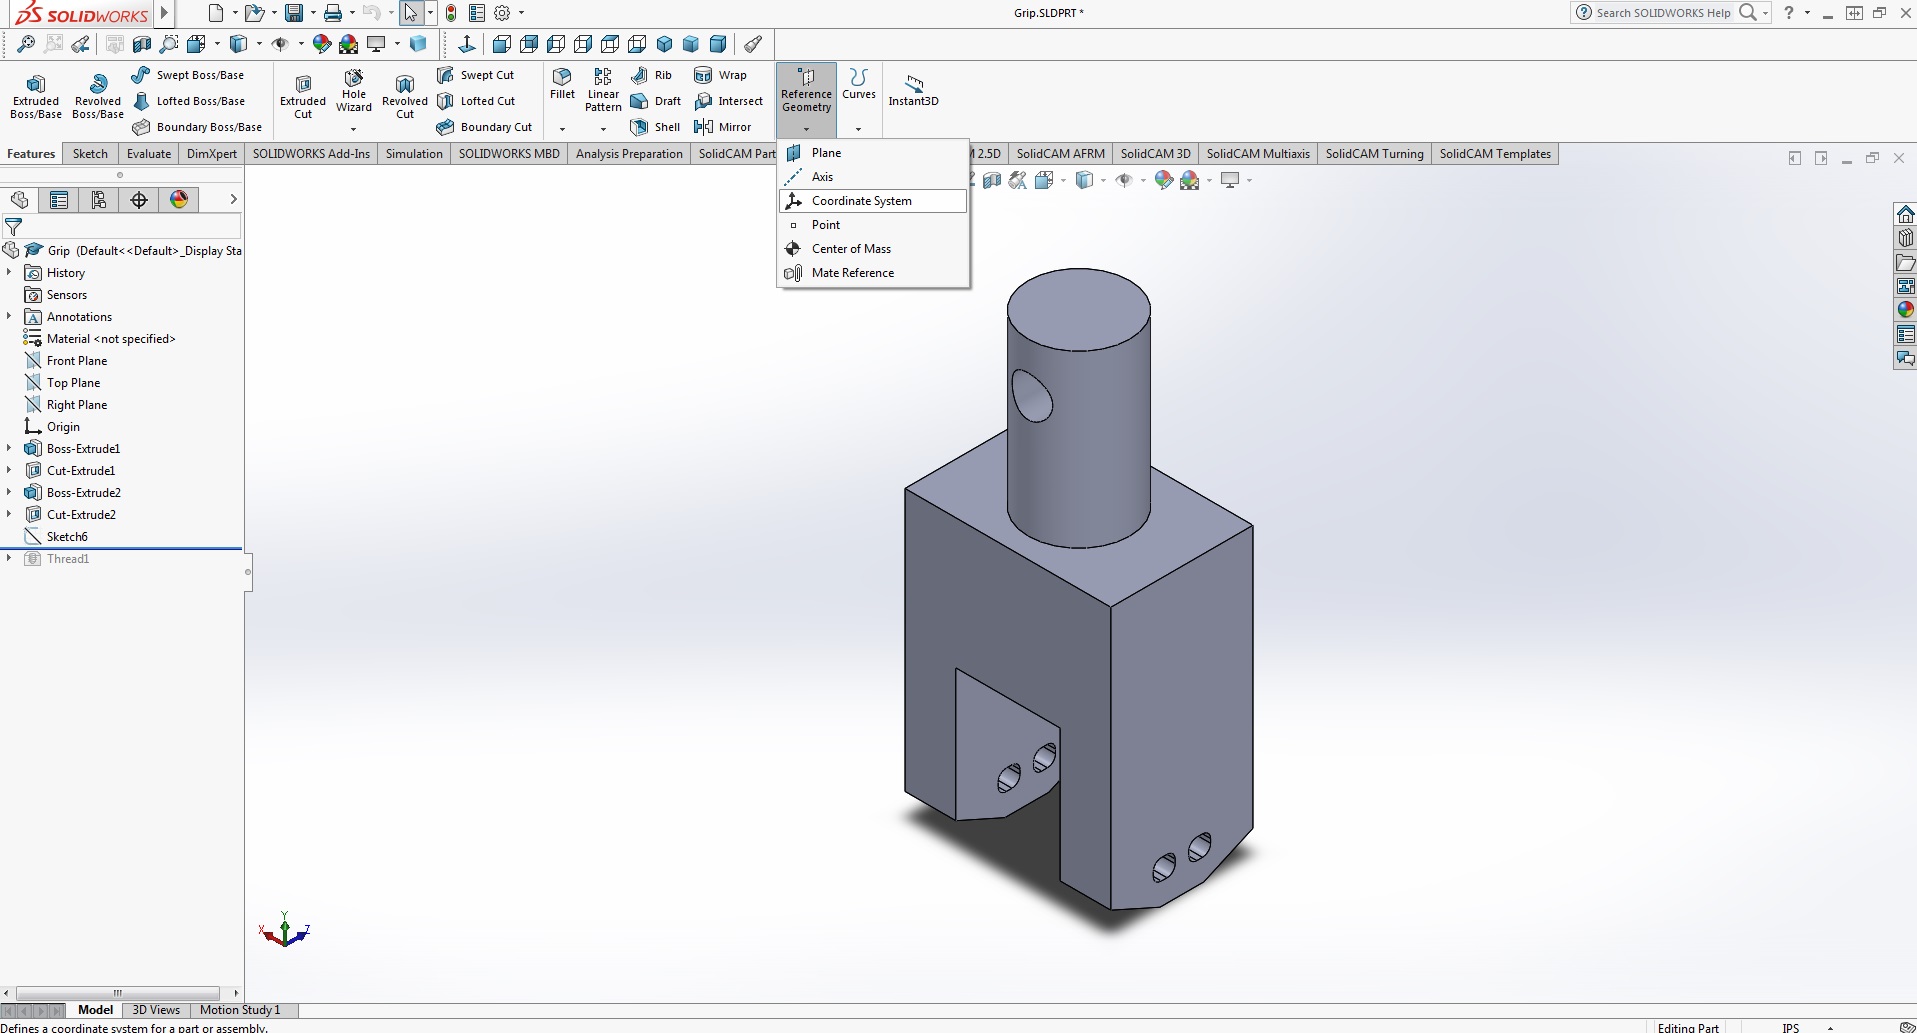Image resolution: width=1917 pixels, height=1033 pixels.
Task: Toggle Instant3D on the Features ribbon
Action: tap(912, 92)
